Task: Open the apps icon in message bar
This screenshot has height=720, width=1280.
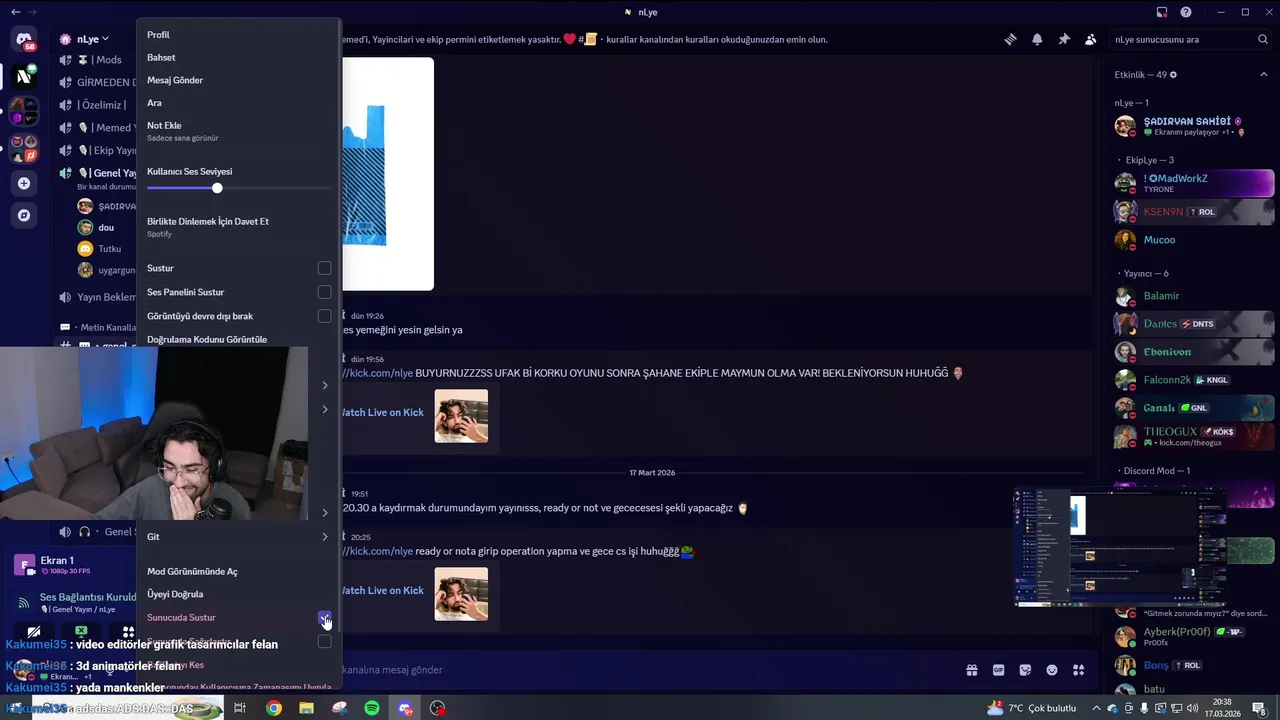Action: pos(1078,670)
